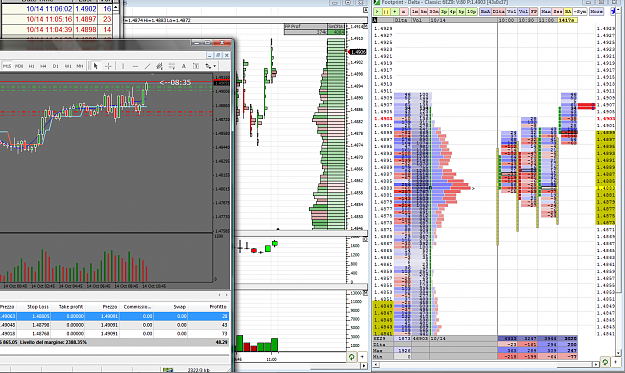This screenshot has height=373, width=625.
Task: Select the Fibonacci retracement tool
Action: (x=172, y=66)
